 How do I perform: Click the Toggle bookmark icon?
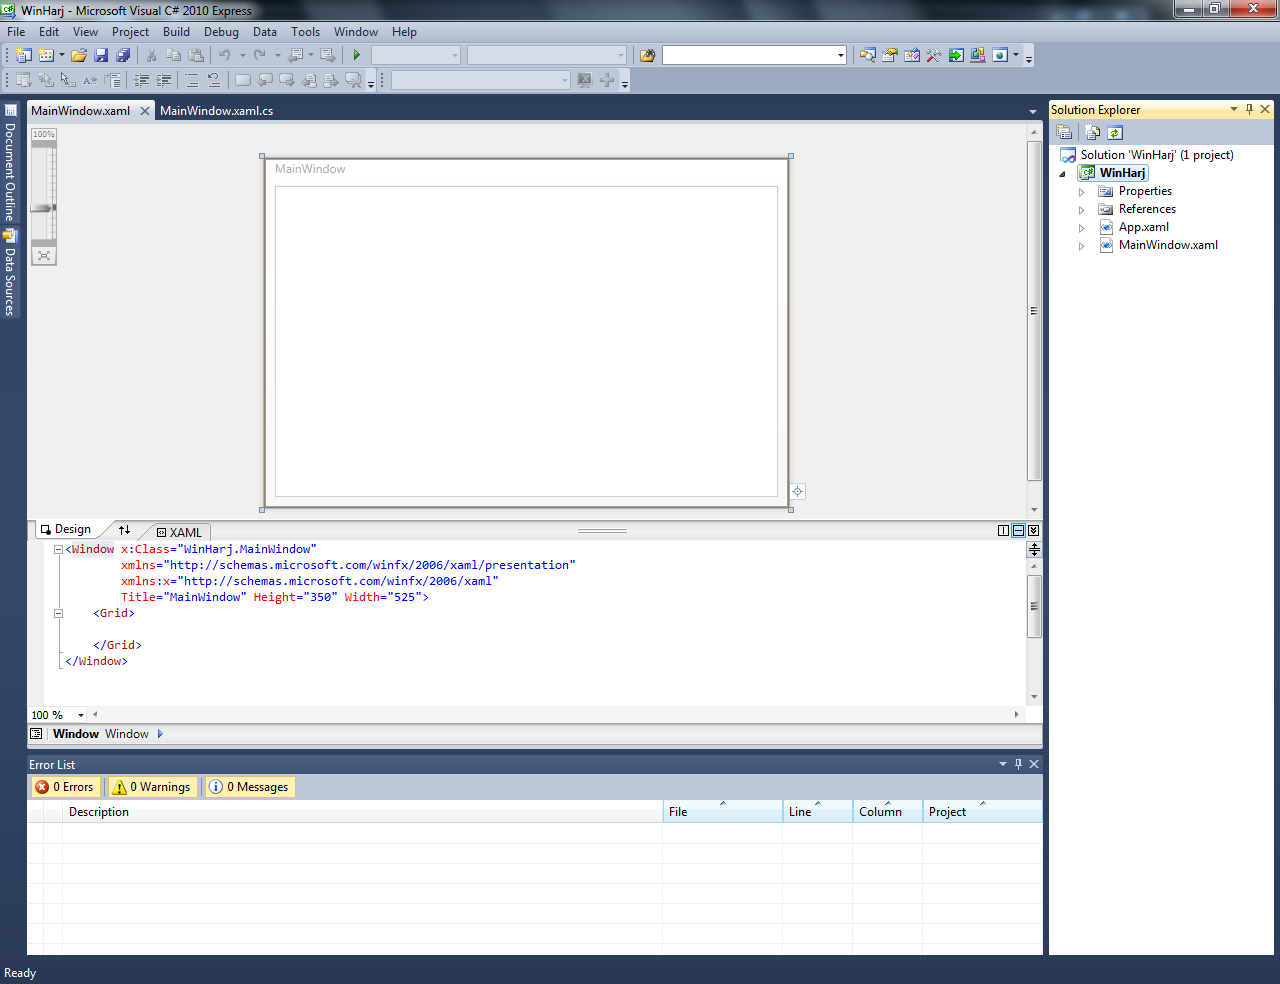(x=243, y=80)
